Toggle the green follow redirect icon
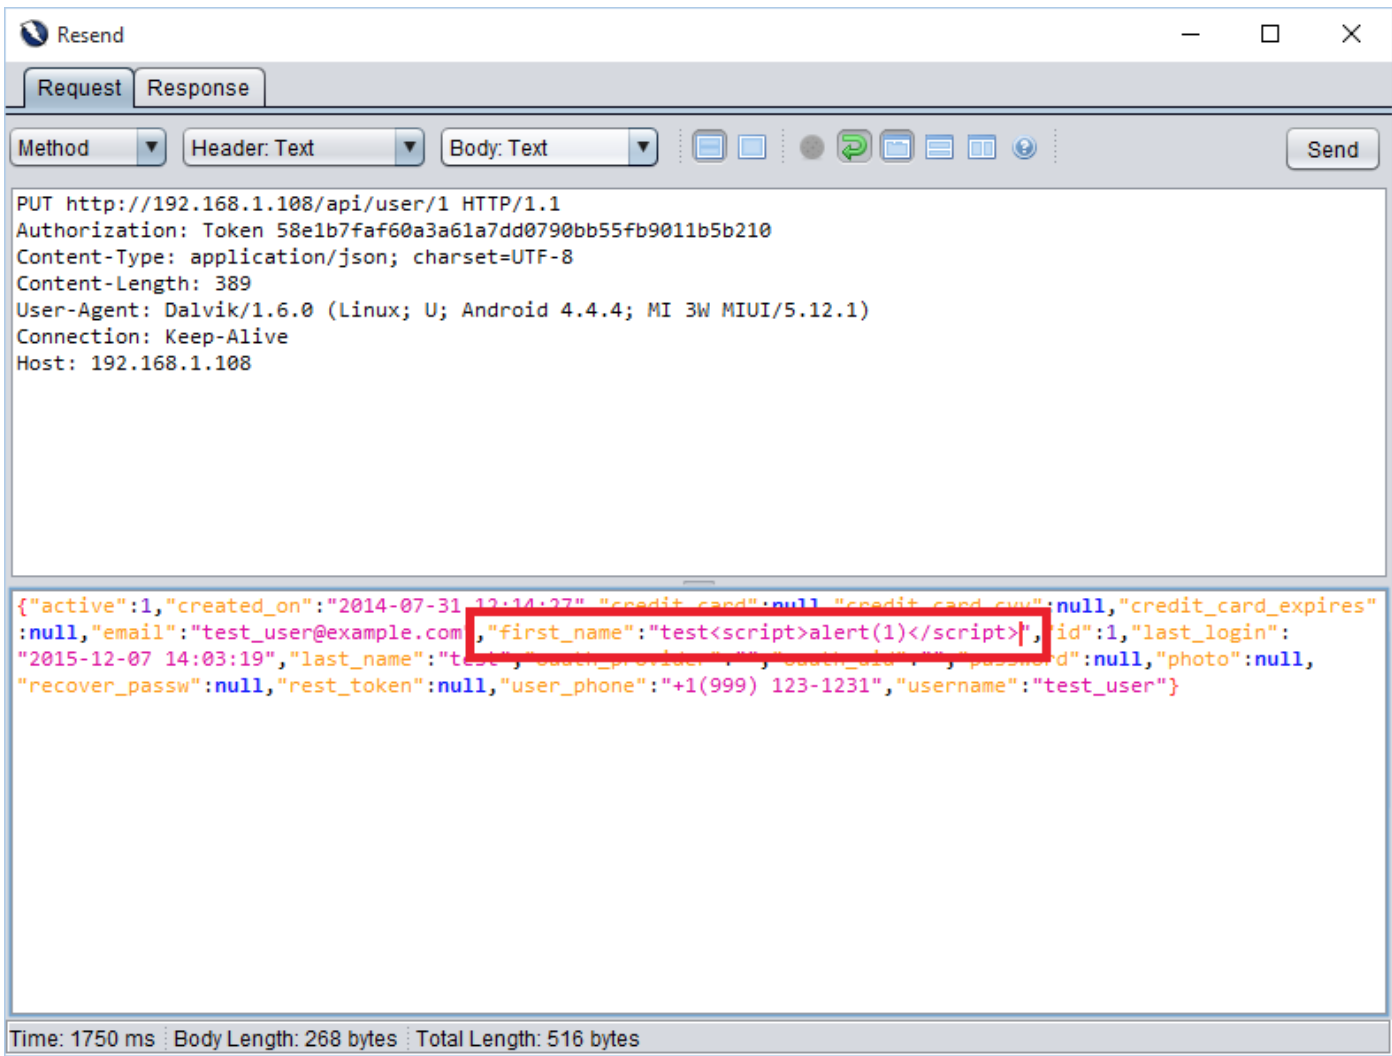The height and width of the screenshot is (1056, 1392). point(854,148)
